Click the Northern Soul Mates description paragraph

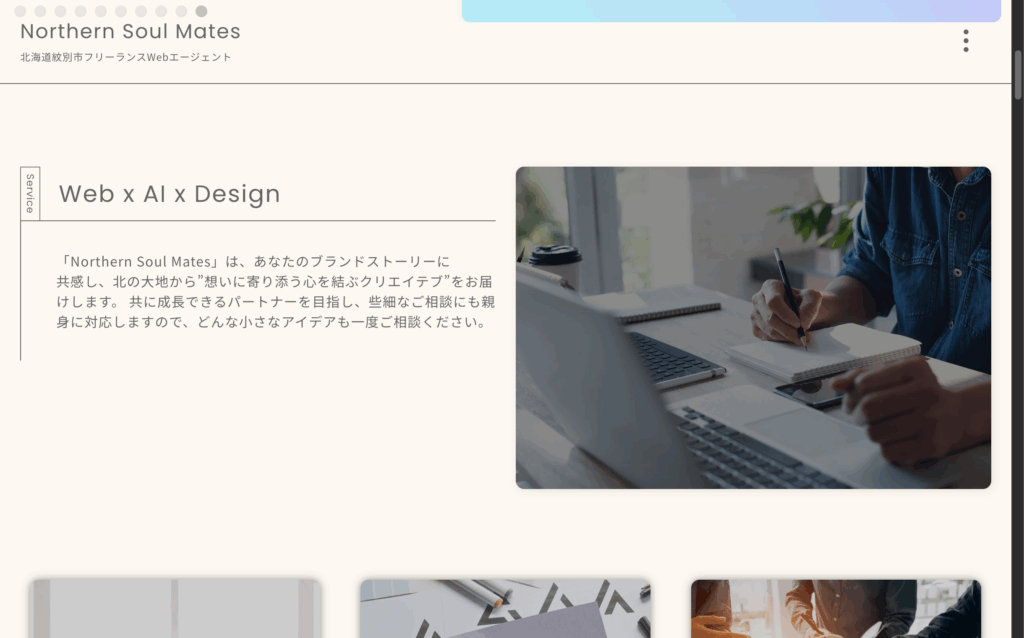[275, 291]
